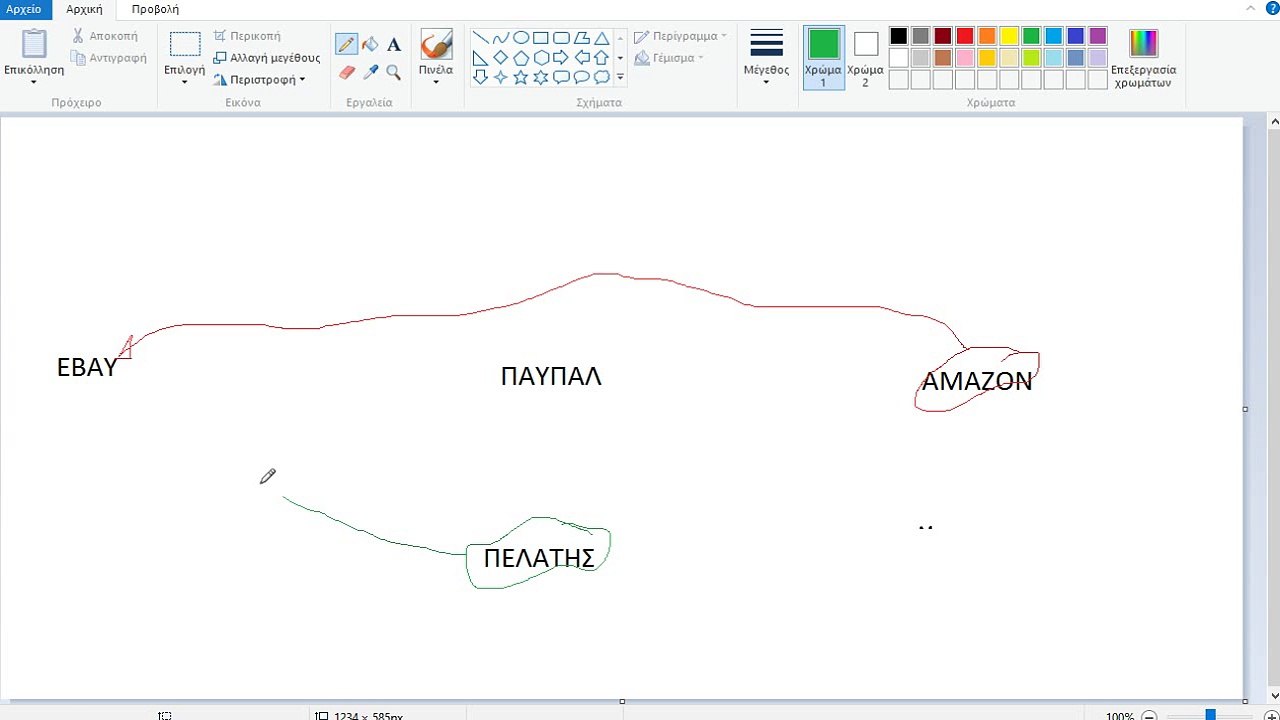The height and width of the screenshot is (720, 1280).
Task: Click the Αποκοπή cut button
Action: point(105,36)
